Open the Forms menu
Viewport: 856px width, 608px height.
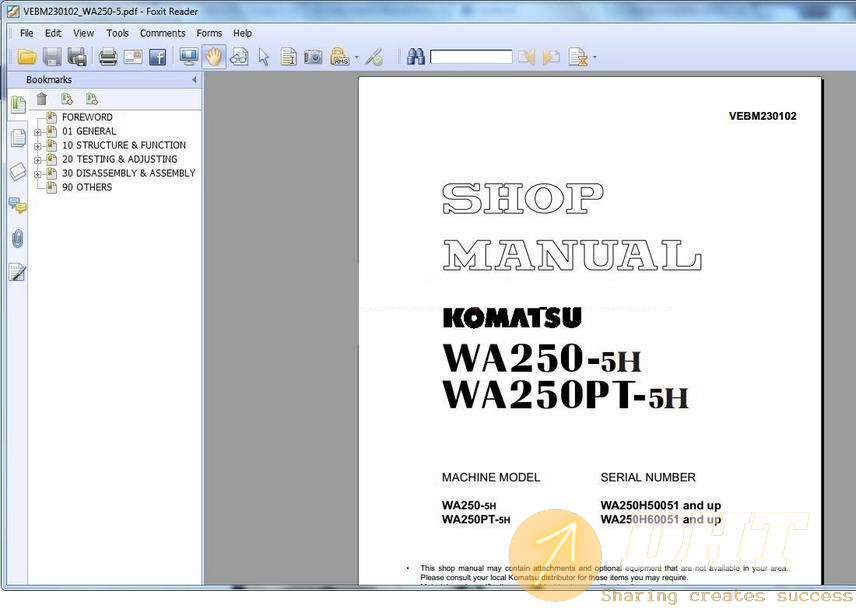209,33
